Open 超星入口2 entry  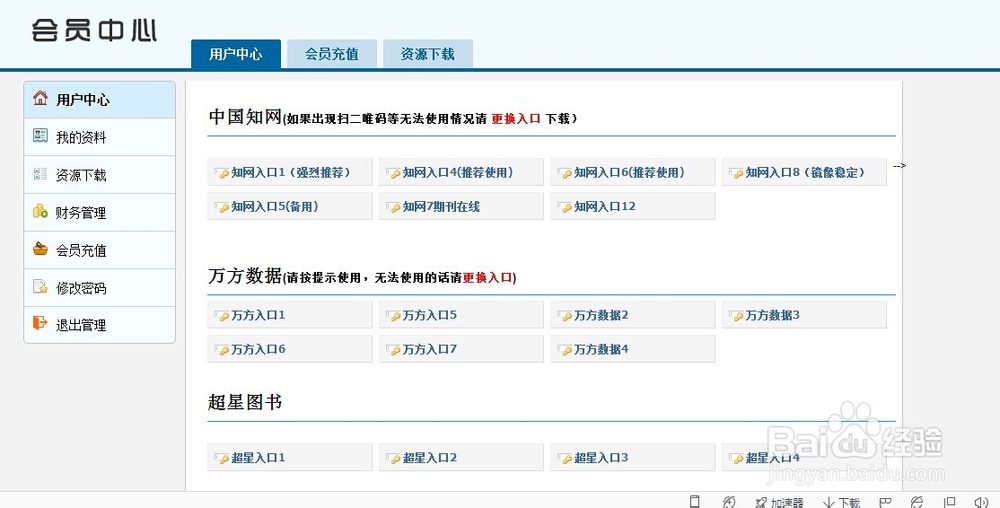click(x=461, y=458)
